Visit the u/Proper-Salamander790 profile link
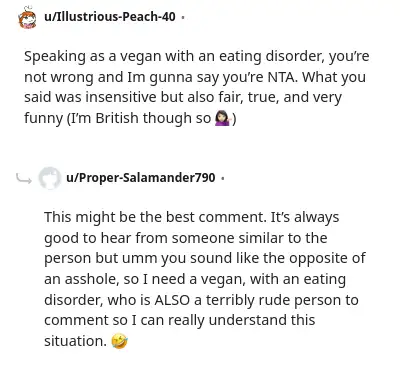 (141, 178)
